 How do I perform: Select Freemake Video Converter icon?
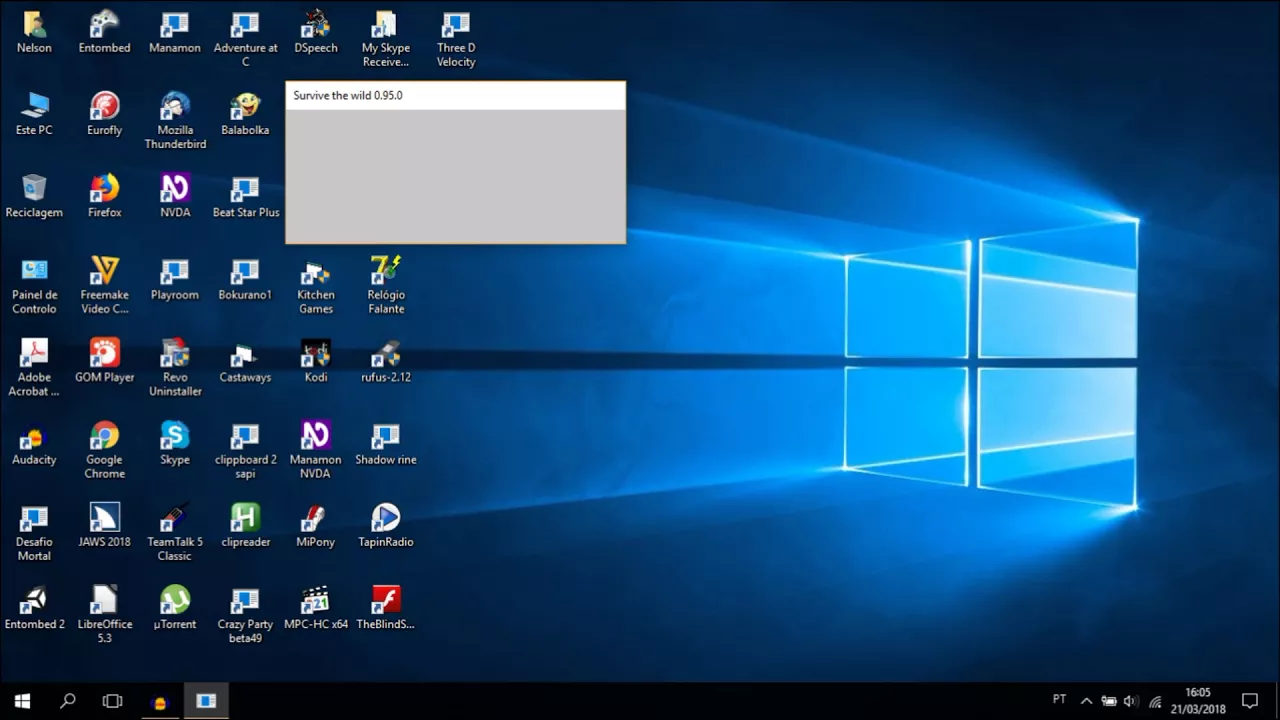tap(104, 285)
